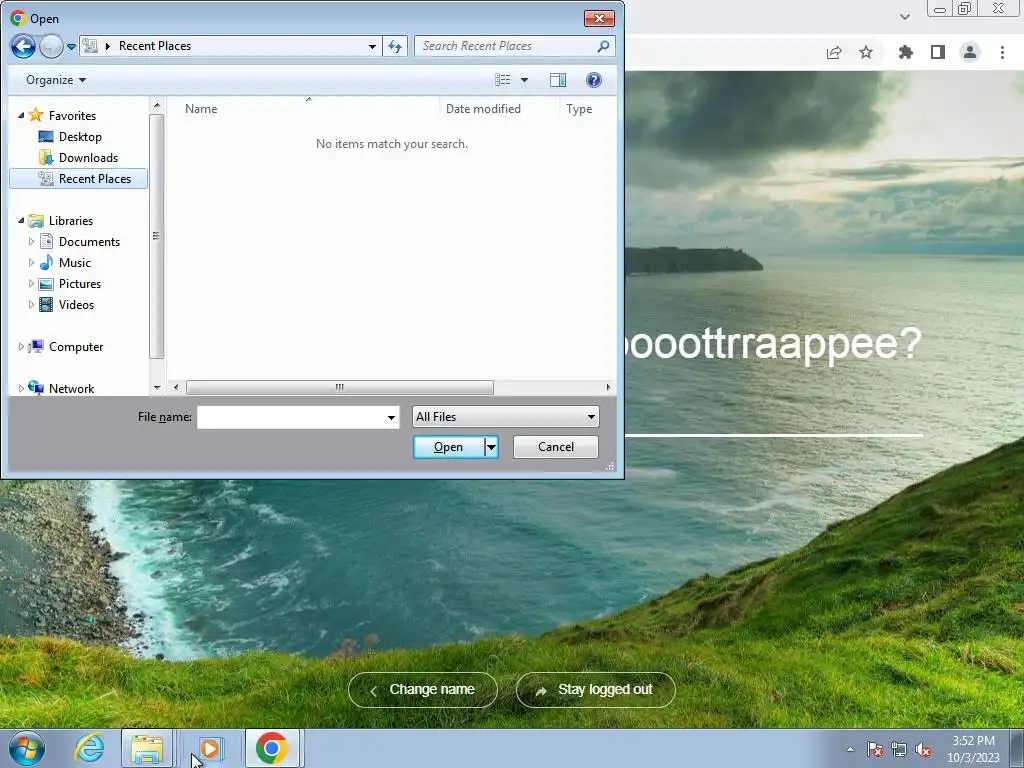1024x768 pixels.
Task: Expand the Computer node
Action: pyautogui.click(x=21, y=347)
